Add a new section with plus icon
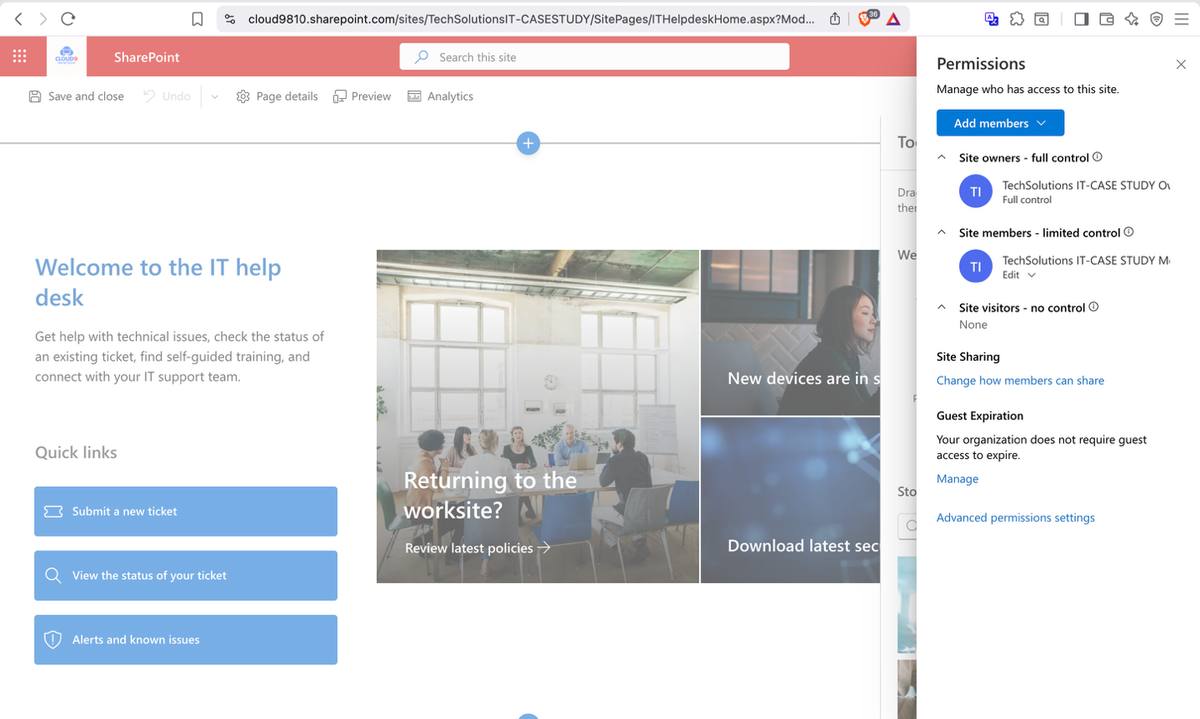This screenshot has width=1200, height=719. (528, 143)
